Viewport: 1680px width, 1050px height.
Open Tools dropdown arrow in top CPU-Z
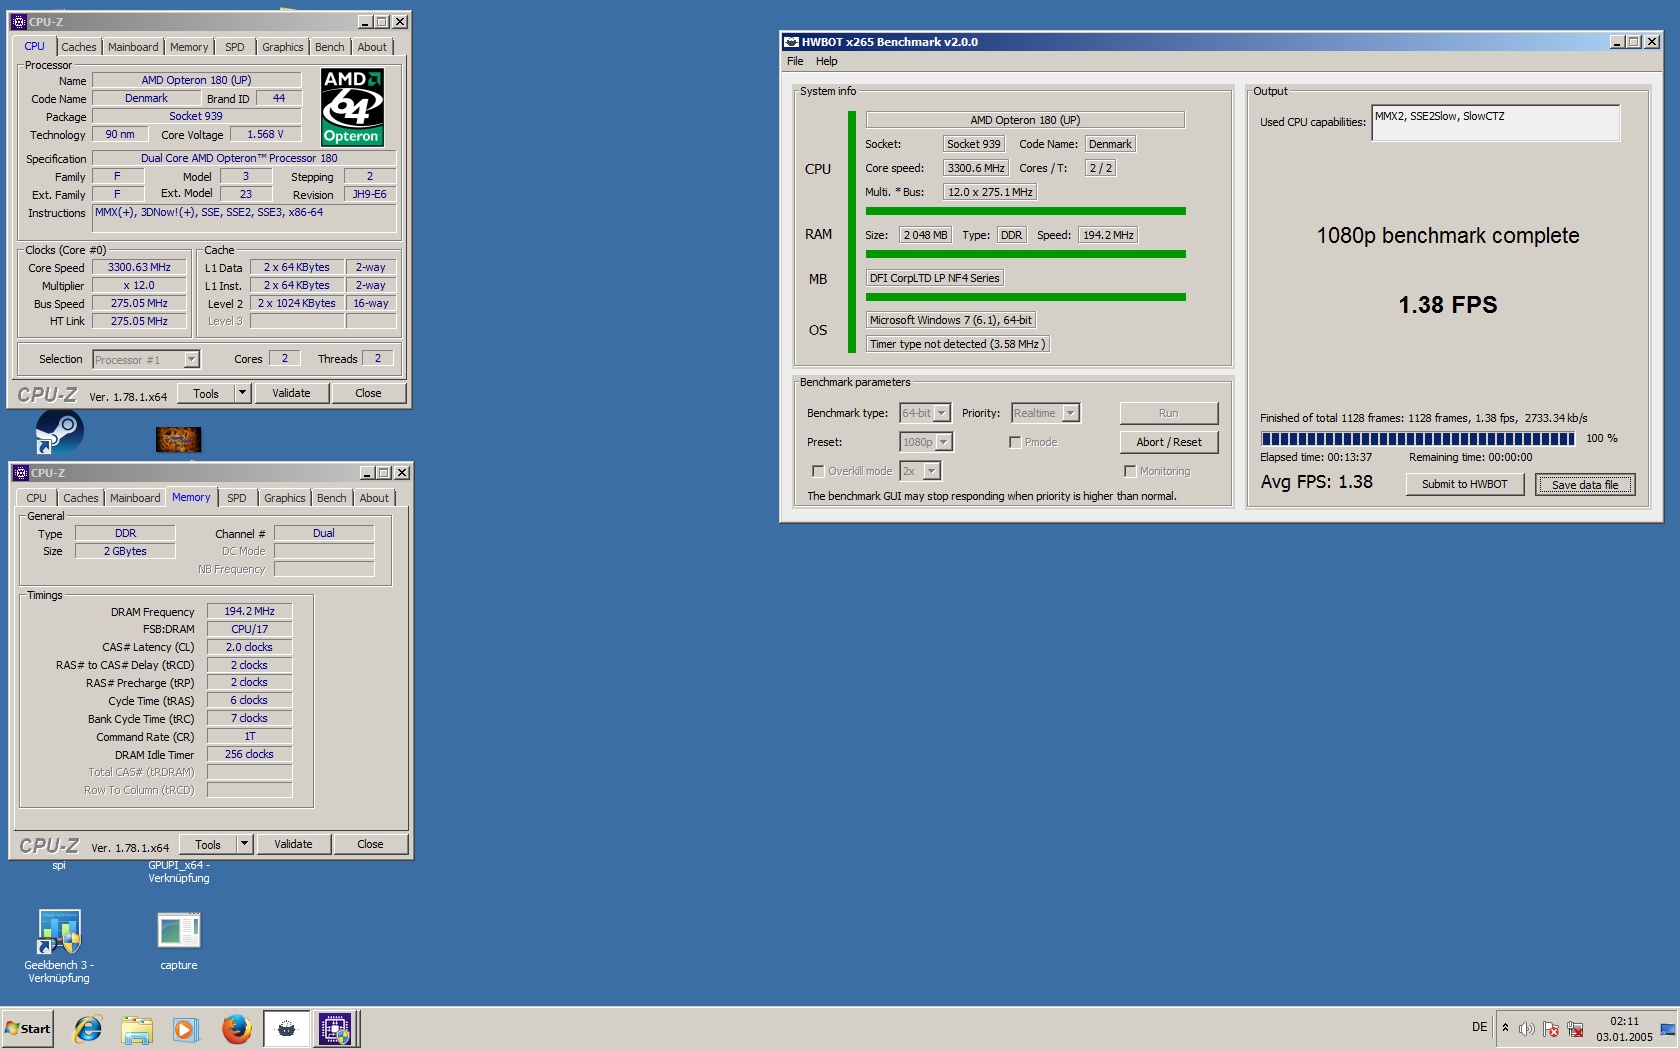click(x=242, y=393)
